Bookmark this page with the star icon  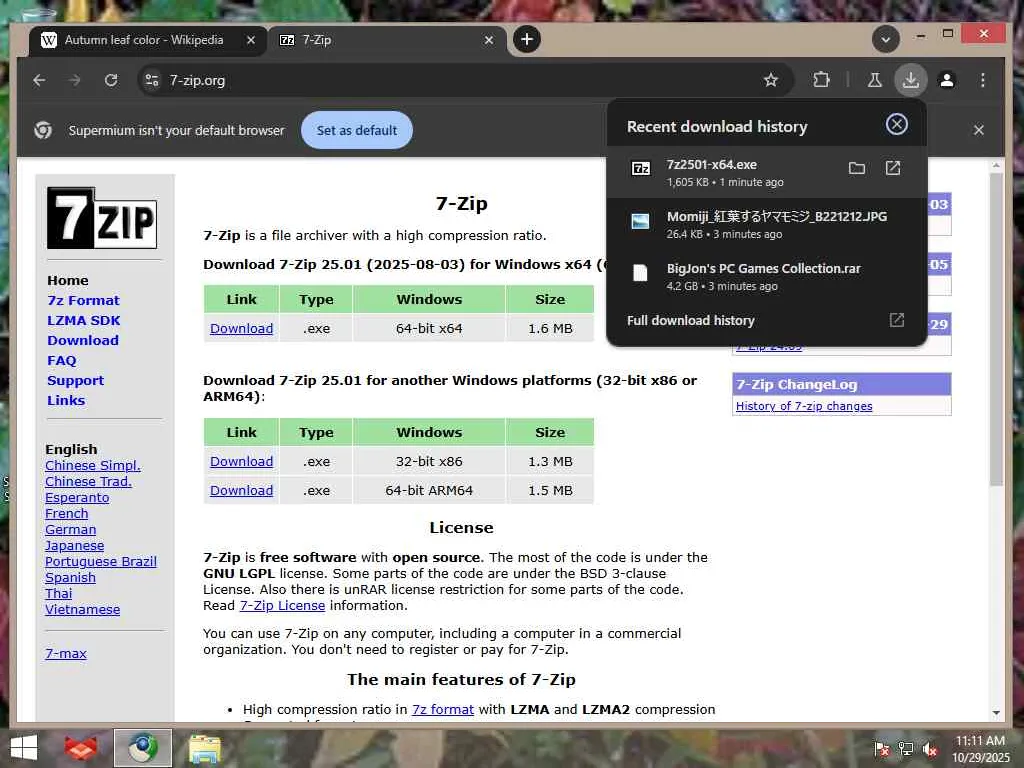point(771,80)
